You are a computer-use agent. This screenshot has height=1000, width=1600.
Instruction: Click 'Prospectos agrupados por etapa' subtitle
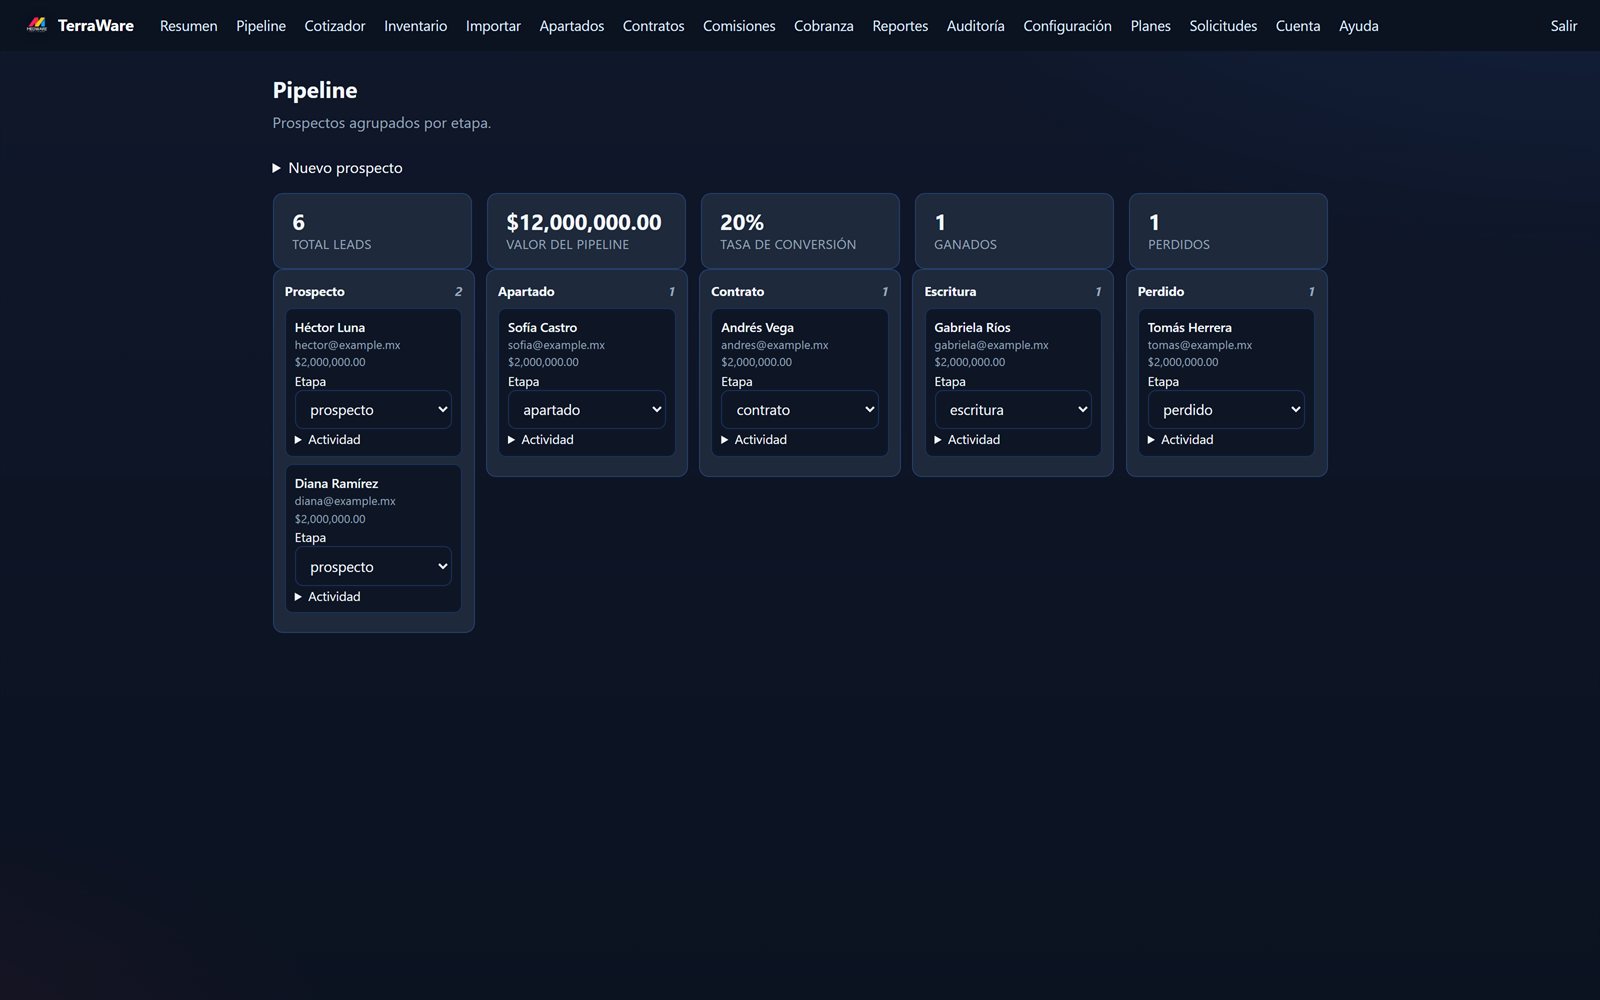click(x=381, y=123)
